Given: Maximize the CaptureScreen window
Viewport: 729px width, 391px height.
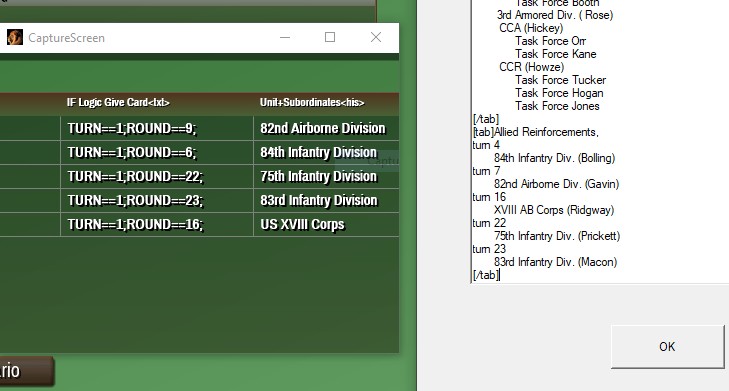Looking at the screenshot, I should coord(330,37).
